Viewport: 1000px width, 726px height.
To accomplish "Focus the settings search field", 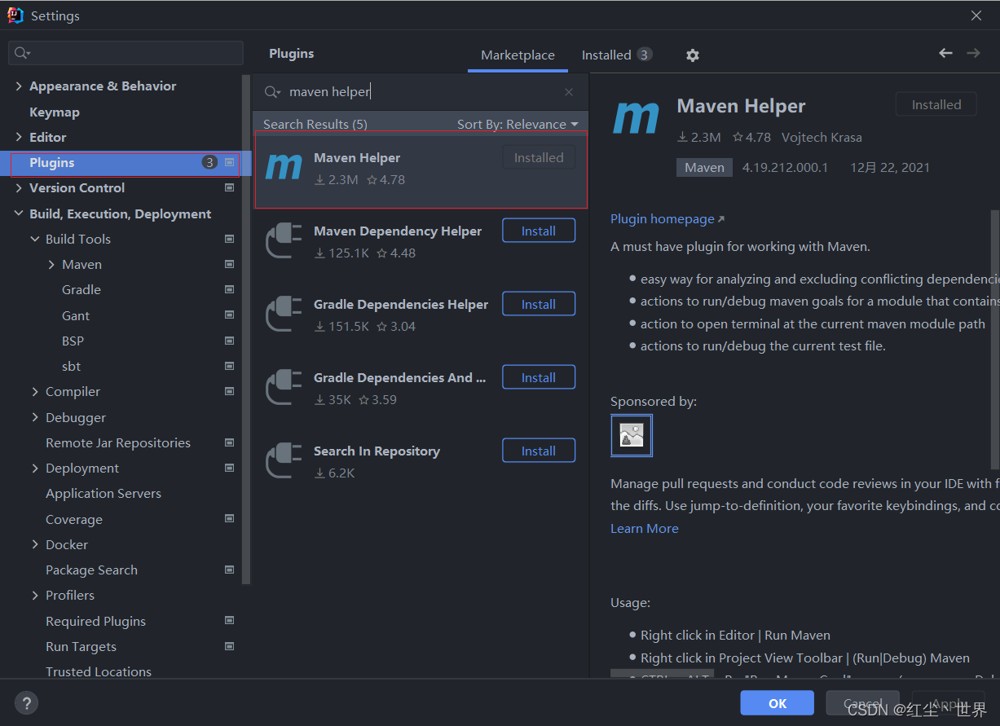I will point(126,53).
